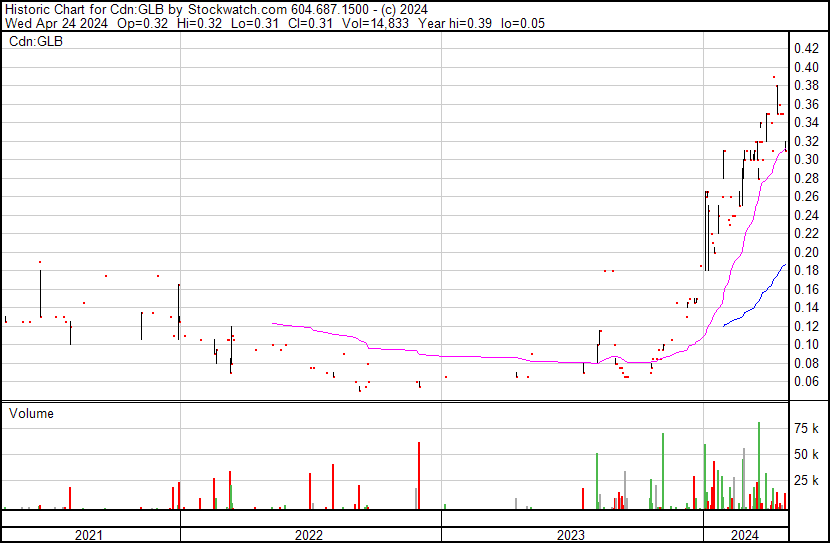This screenshot has width=830, height=543.
Task: Click the 0.06 price axis label
Action: pyautogui.click(x=806, y=381)
